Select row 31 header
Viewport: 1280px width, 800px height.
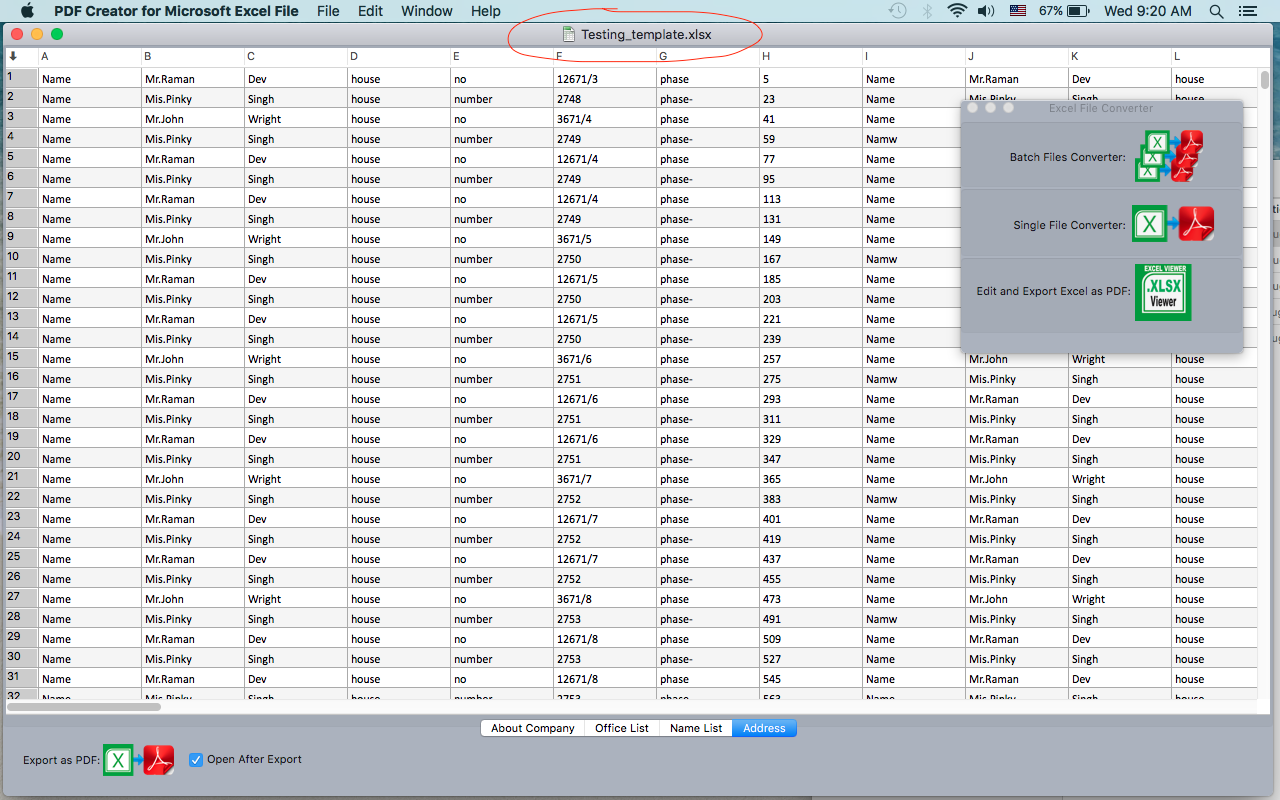(x=22, y=677)
